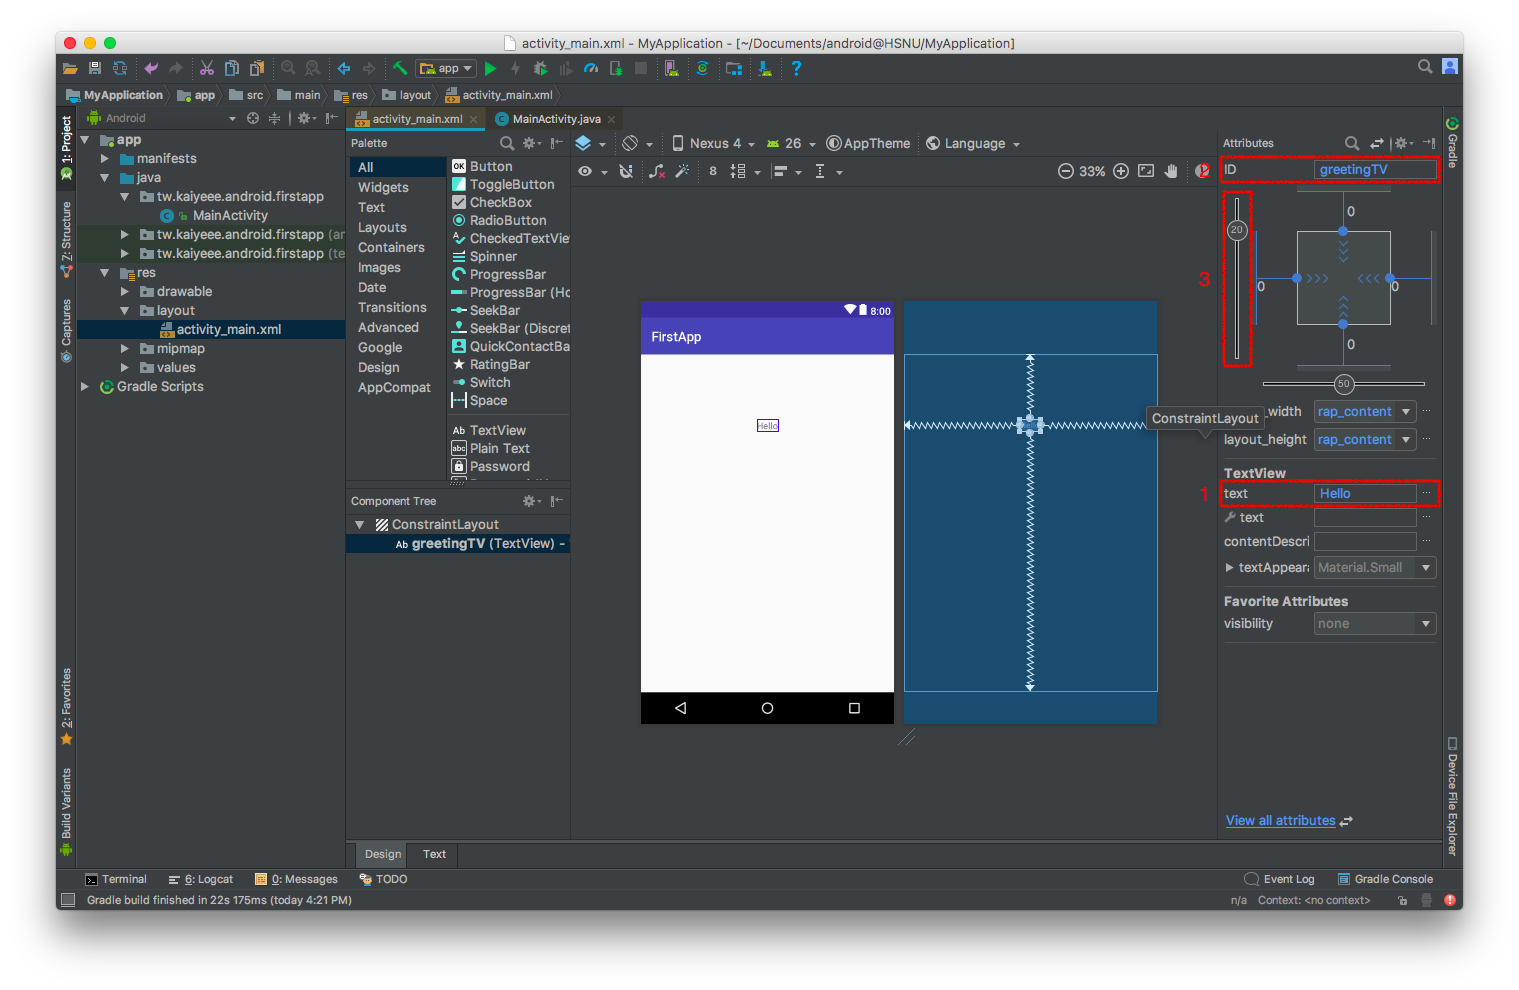The image size is (1519, 990).
Task: Click the Zoom to Fit Screen icon
Action: pos(1146,171)
